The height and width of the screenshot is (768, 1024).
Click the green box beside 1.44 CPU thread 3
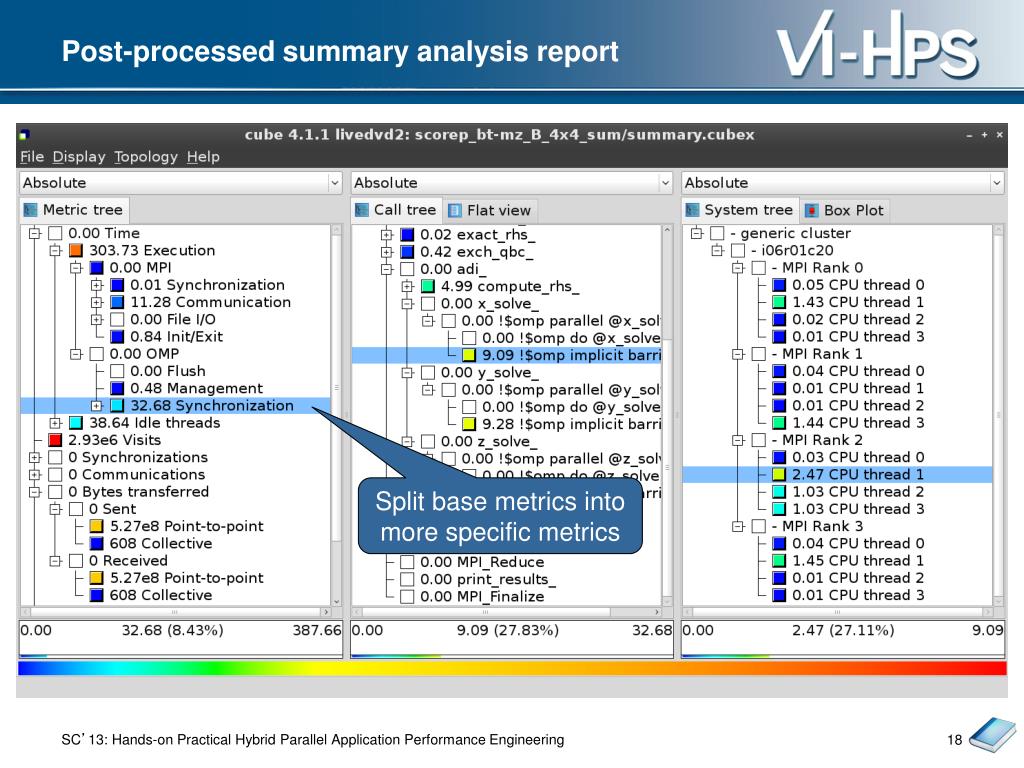coord(779,423)
